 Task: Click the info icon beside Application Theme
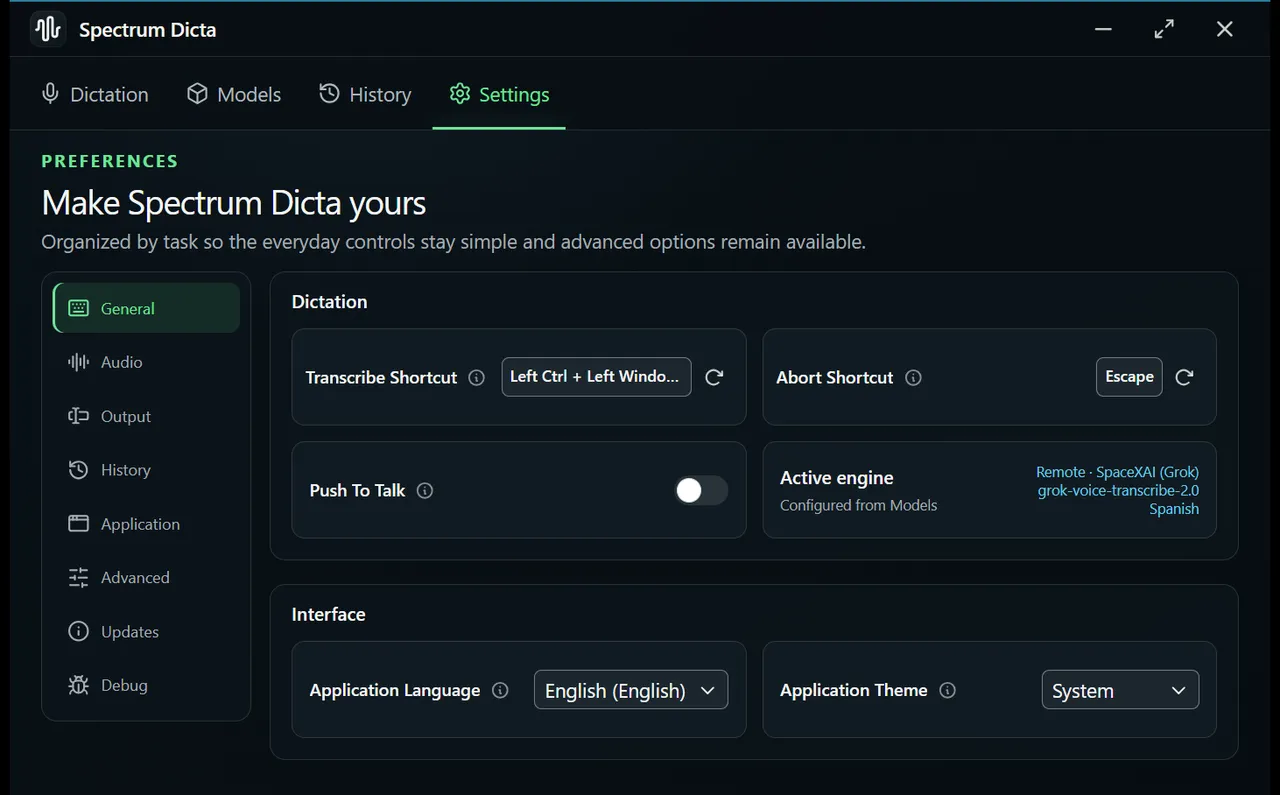click(x=948, y=690)
